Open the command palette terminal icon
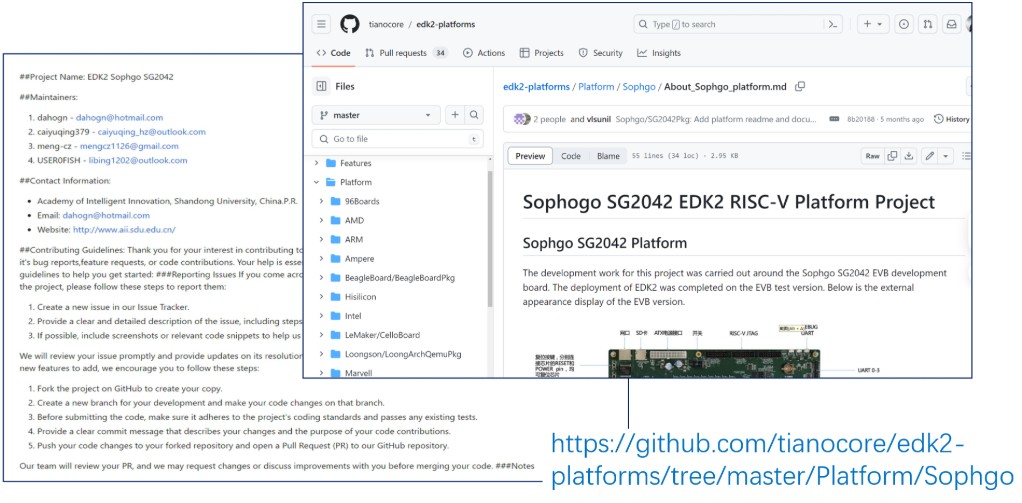This screenshot has width=1022, height=503. (832, 25)
